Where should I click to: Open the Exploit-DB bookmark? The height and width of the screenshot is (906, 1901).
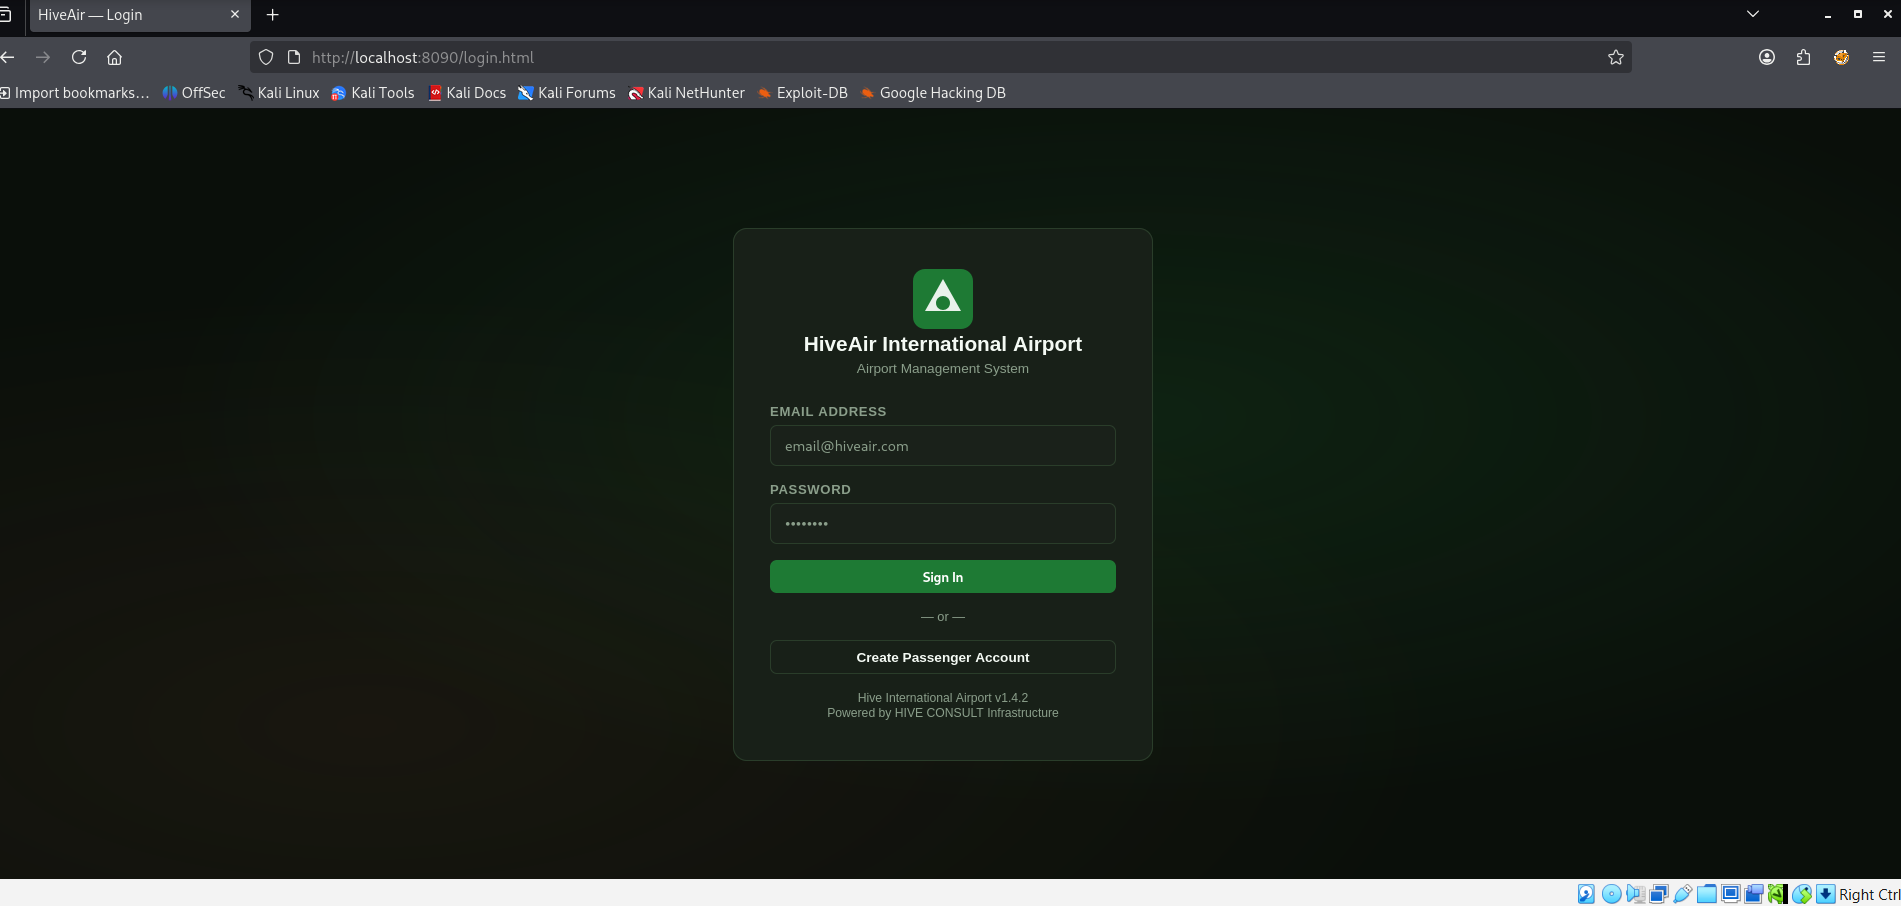(x=803, y=93)
